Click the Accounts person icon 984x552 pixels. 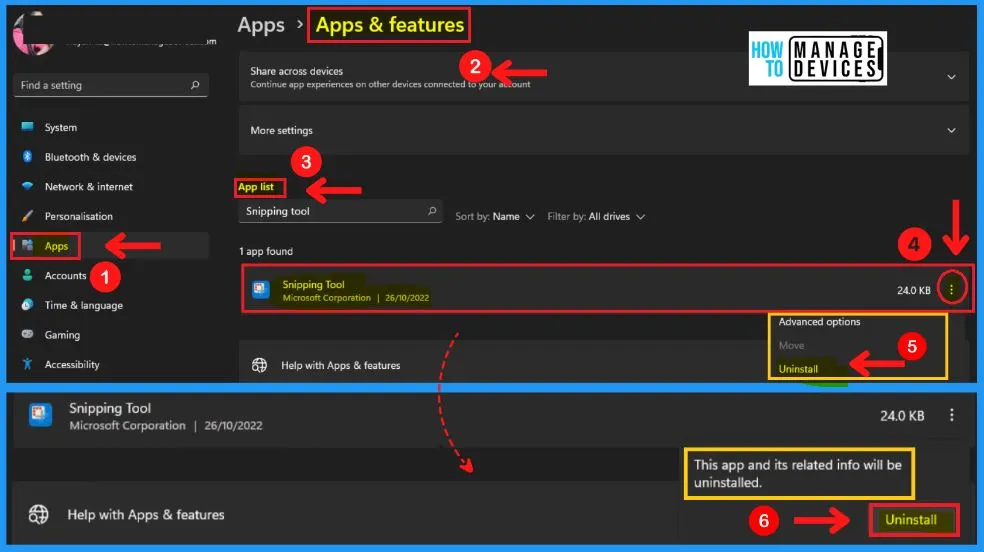pos(27,275)
